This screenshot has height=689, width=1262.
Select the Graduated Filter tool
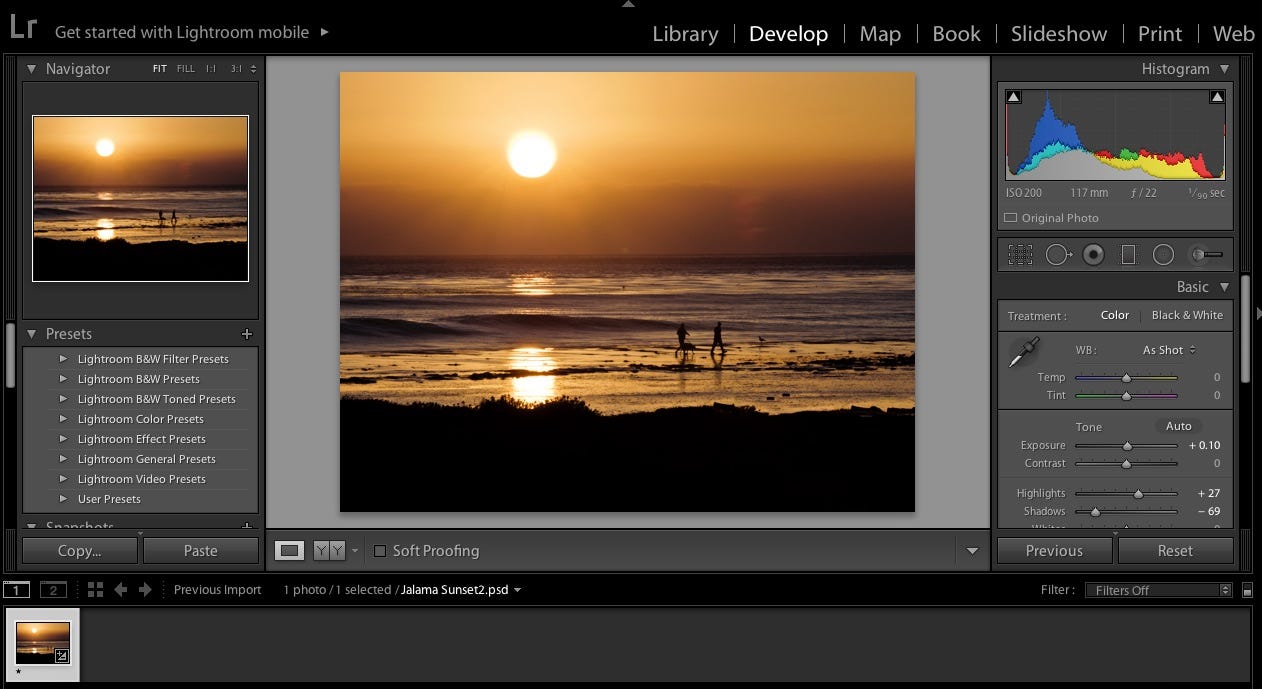[x=1128, y=255]
